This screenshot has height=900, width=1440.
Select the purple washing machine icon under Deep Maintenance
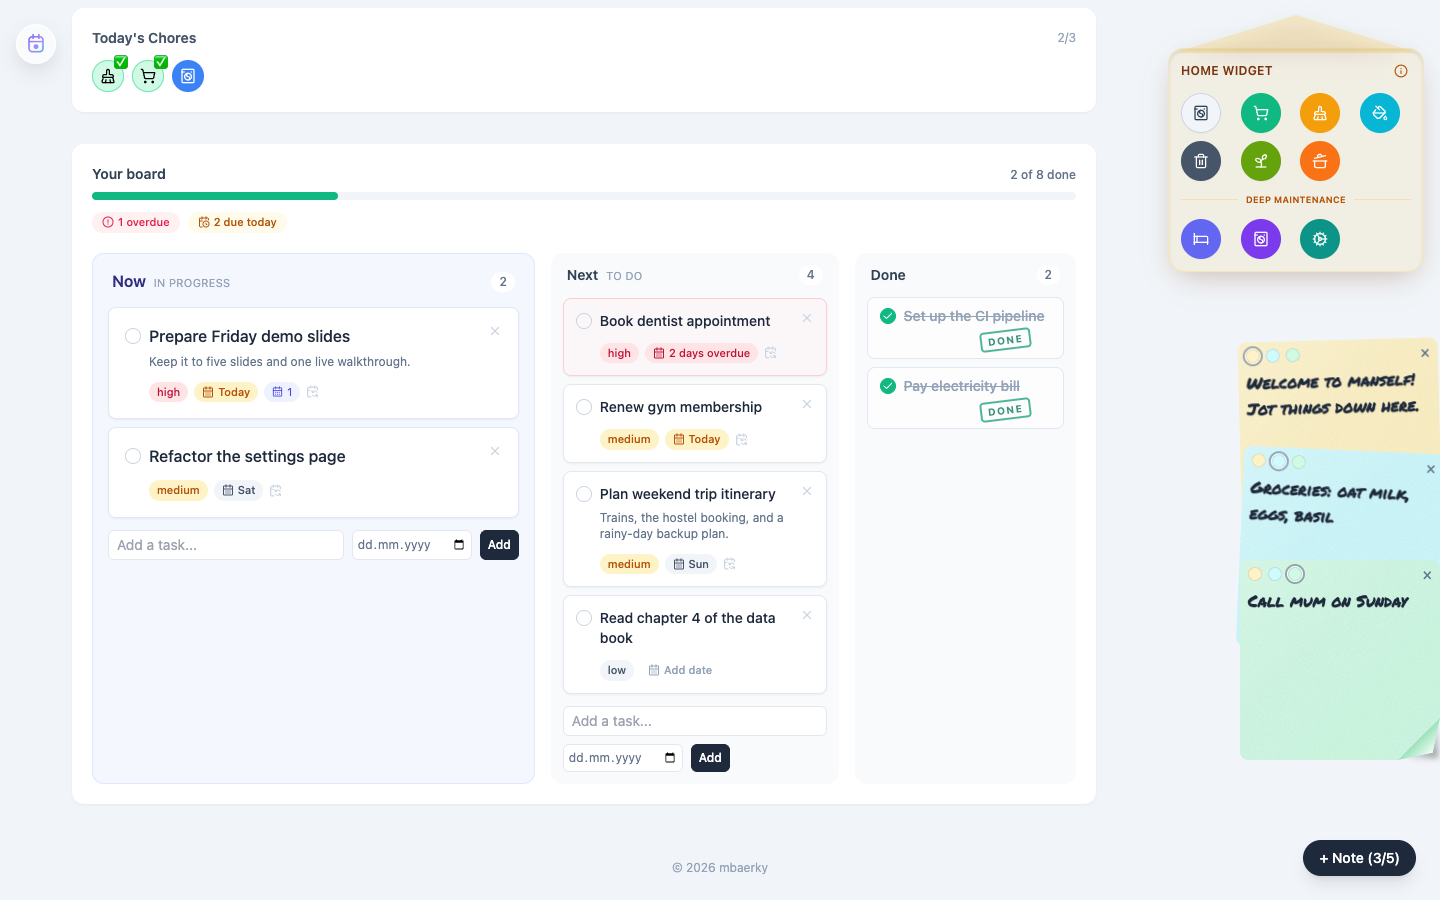point(1261,239)
